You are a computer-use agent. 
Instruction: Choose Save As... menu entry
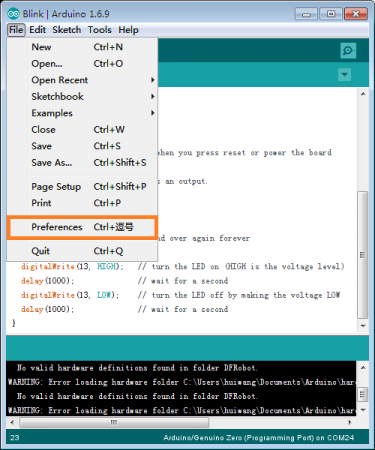(82, 163)
